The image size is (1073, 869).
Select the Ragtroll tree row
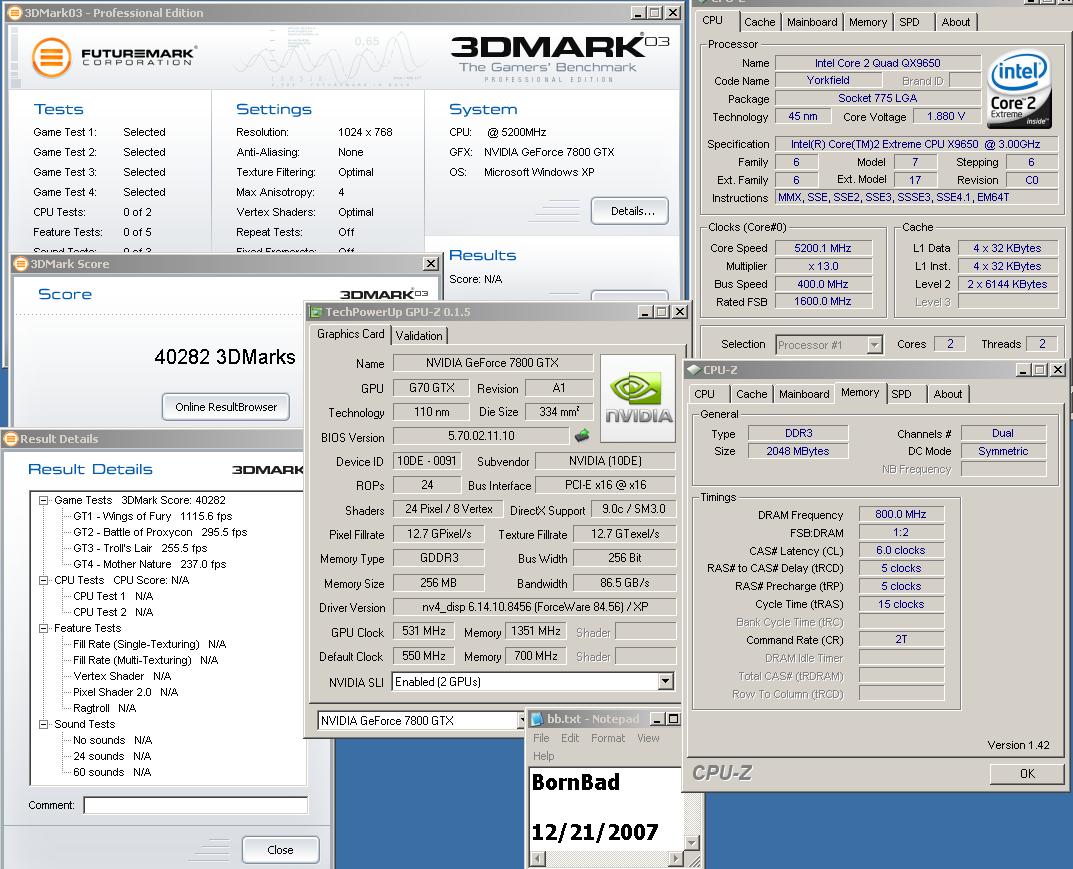(x=104, y=708)
